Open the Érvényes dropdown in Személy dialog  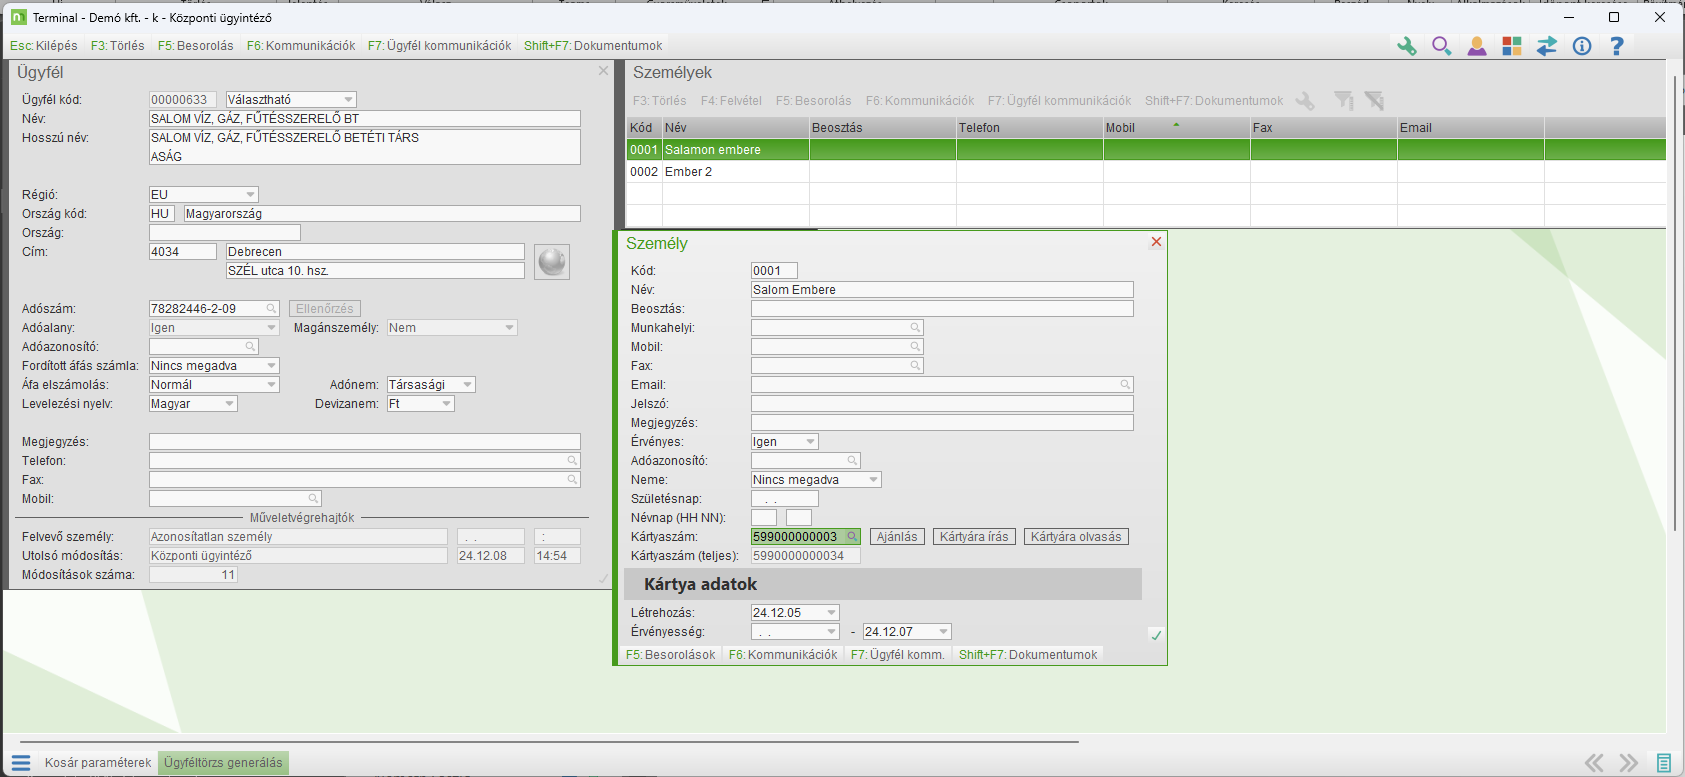click(810, 442)
